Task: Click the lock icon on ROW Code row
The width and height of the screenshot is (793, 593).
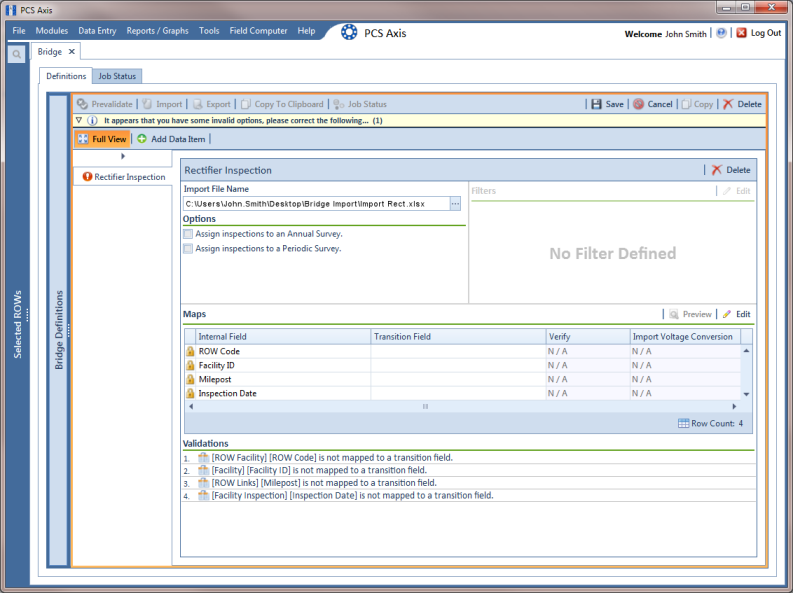Action: [190, 351]
